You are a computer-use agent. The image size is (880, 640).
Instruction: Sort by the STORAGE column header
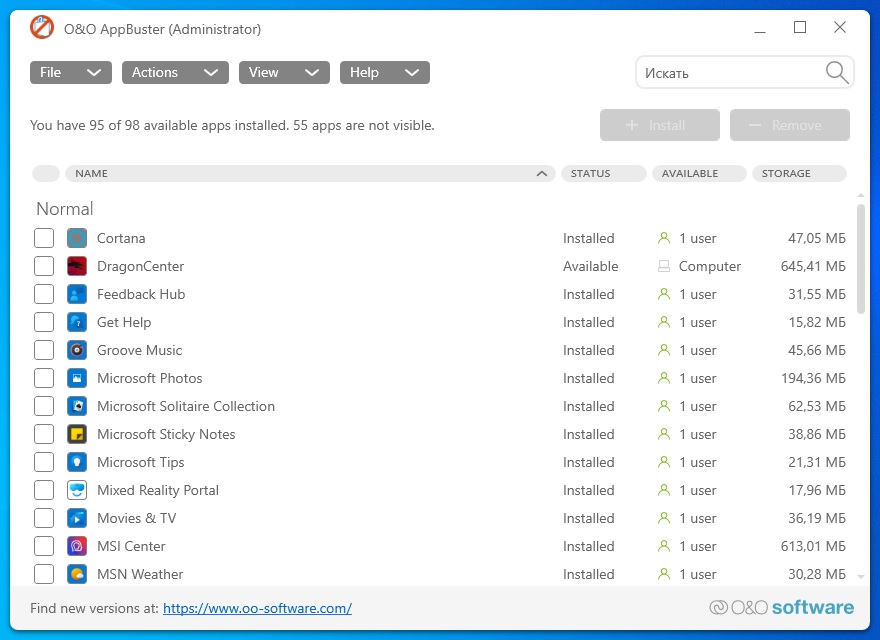tap(799, 173)
